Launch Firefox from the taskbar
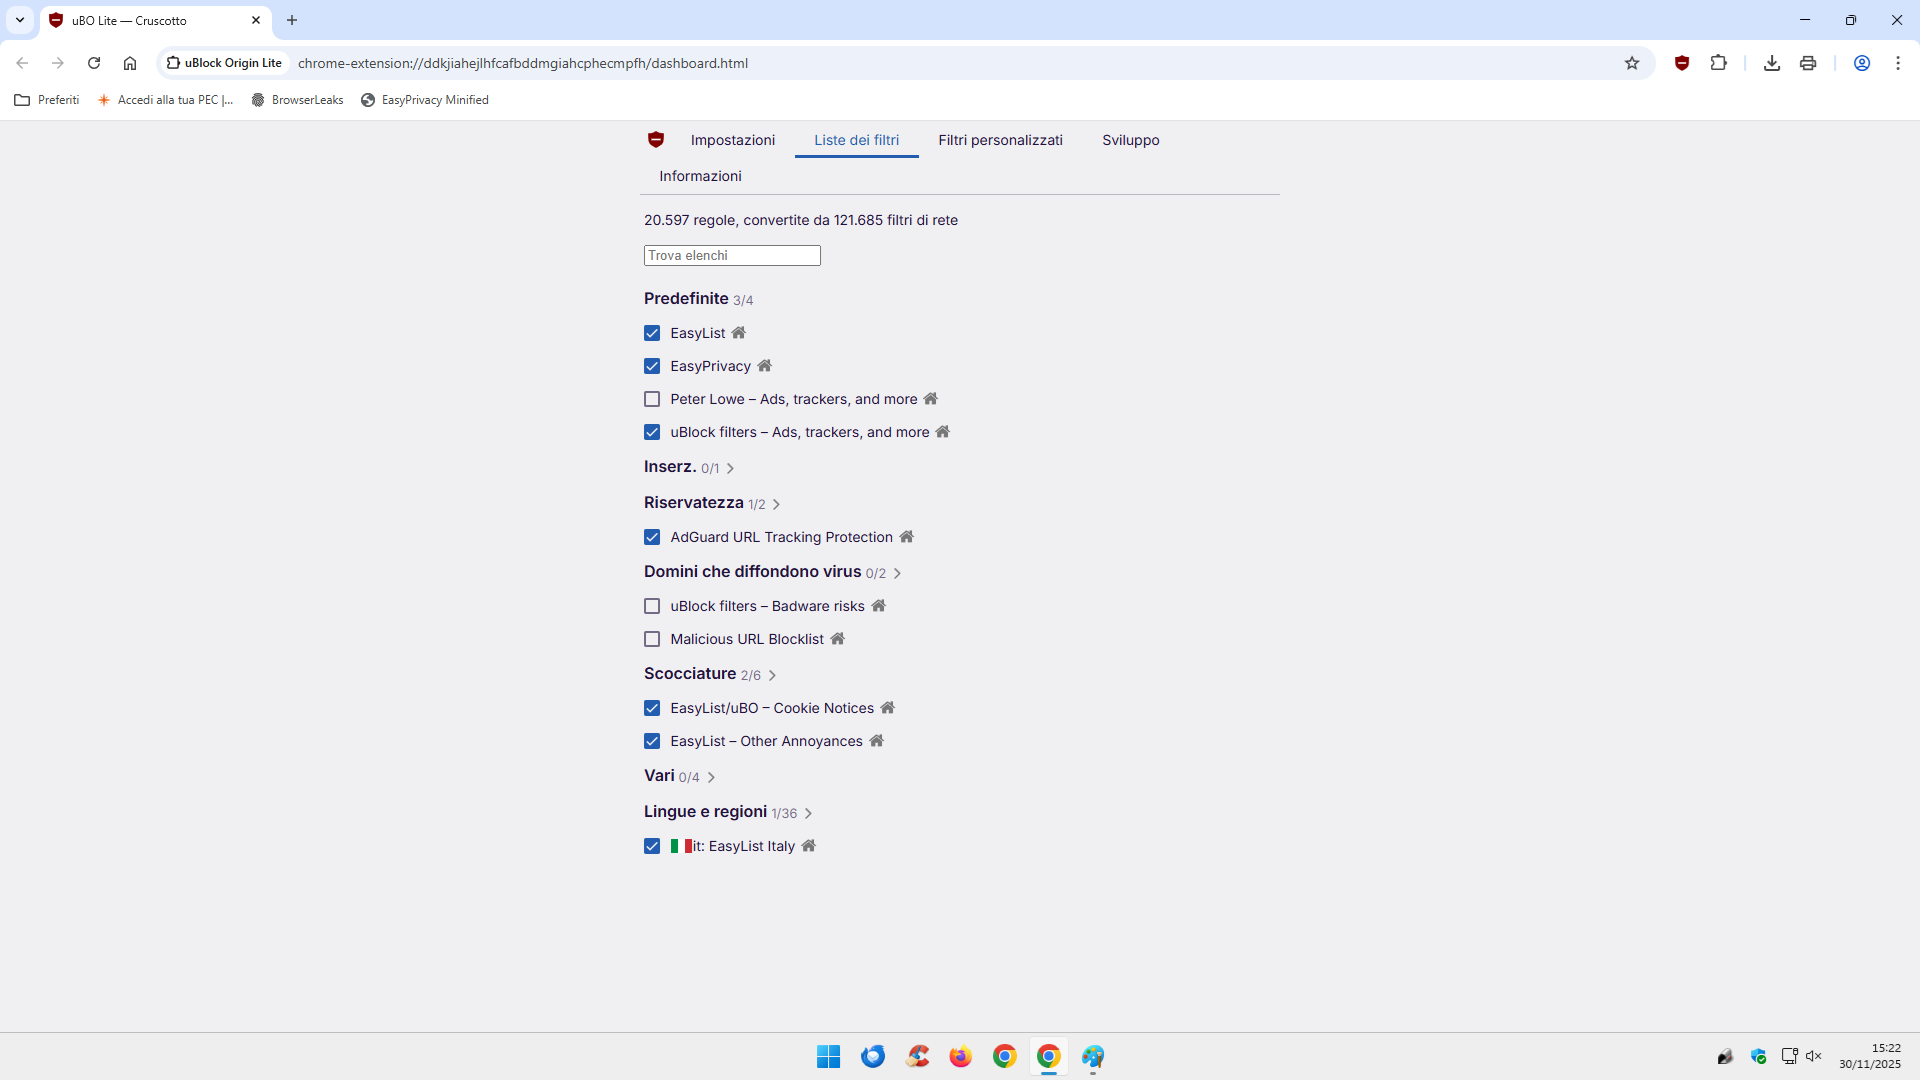Viewport: 1920px width, 1080px height. point(961,1057)
